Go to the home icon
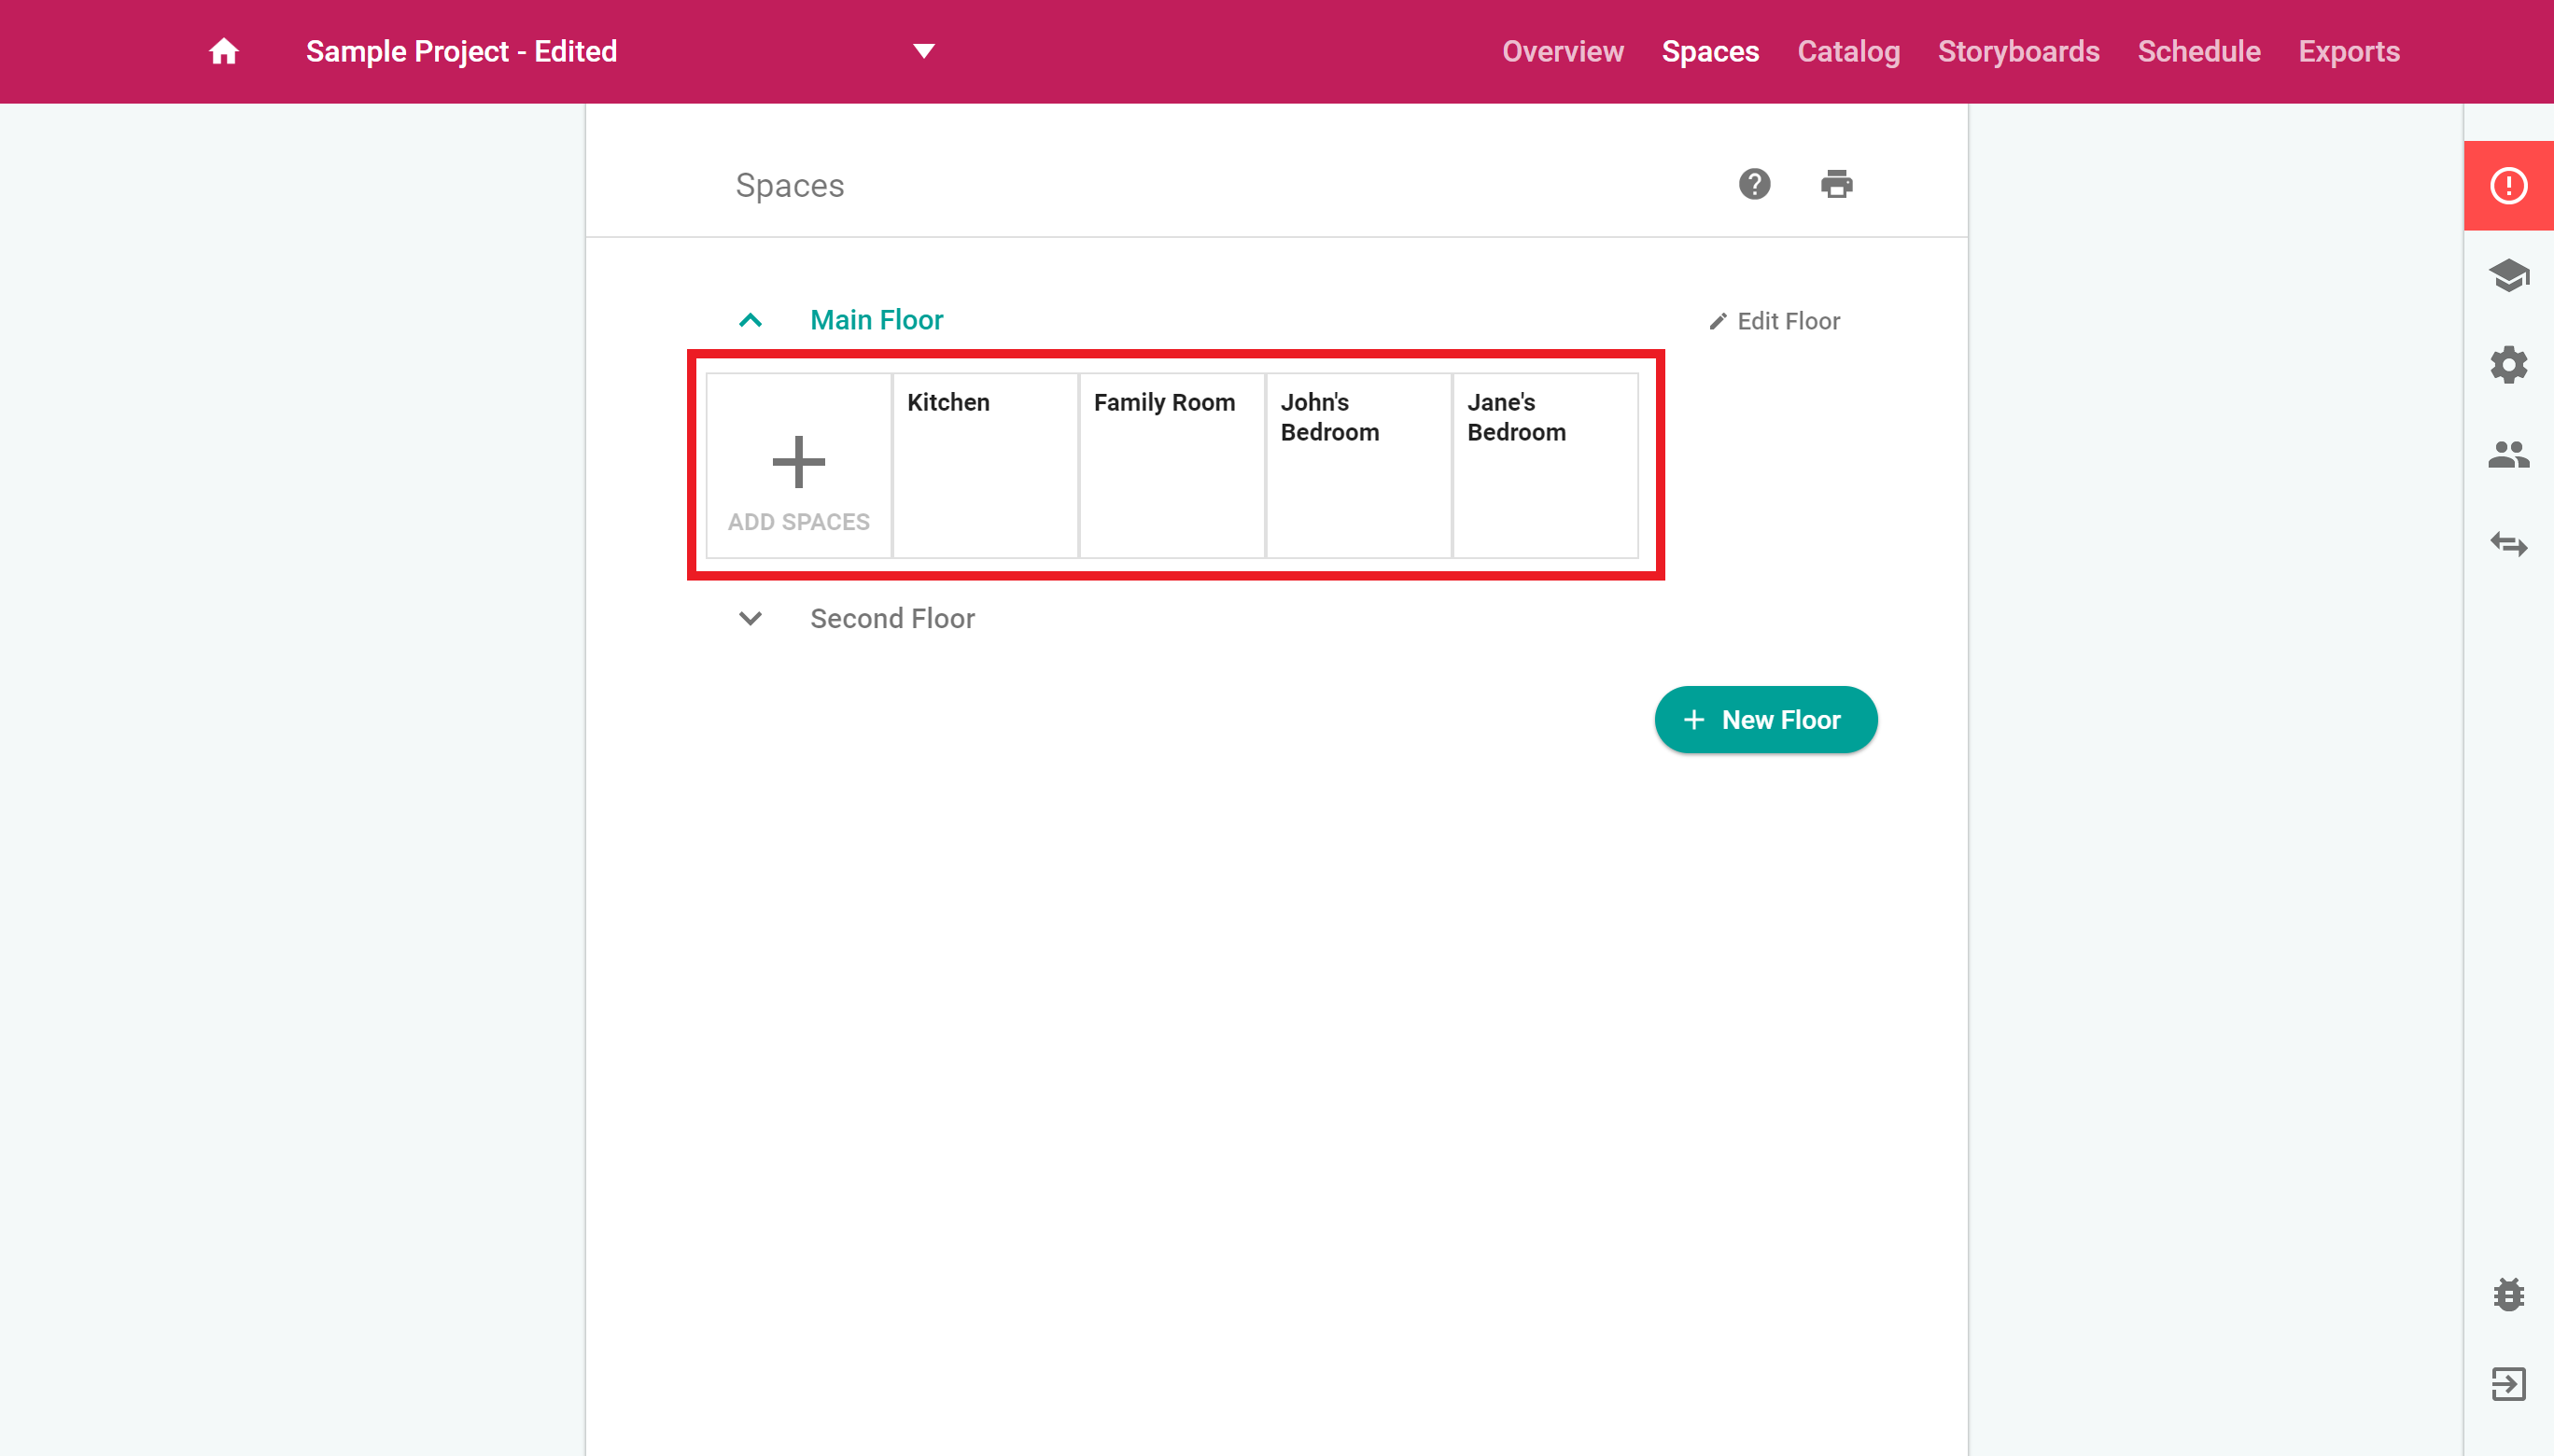This screenshot has height=1456, width=2554. 223,51
